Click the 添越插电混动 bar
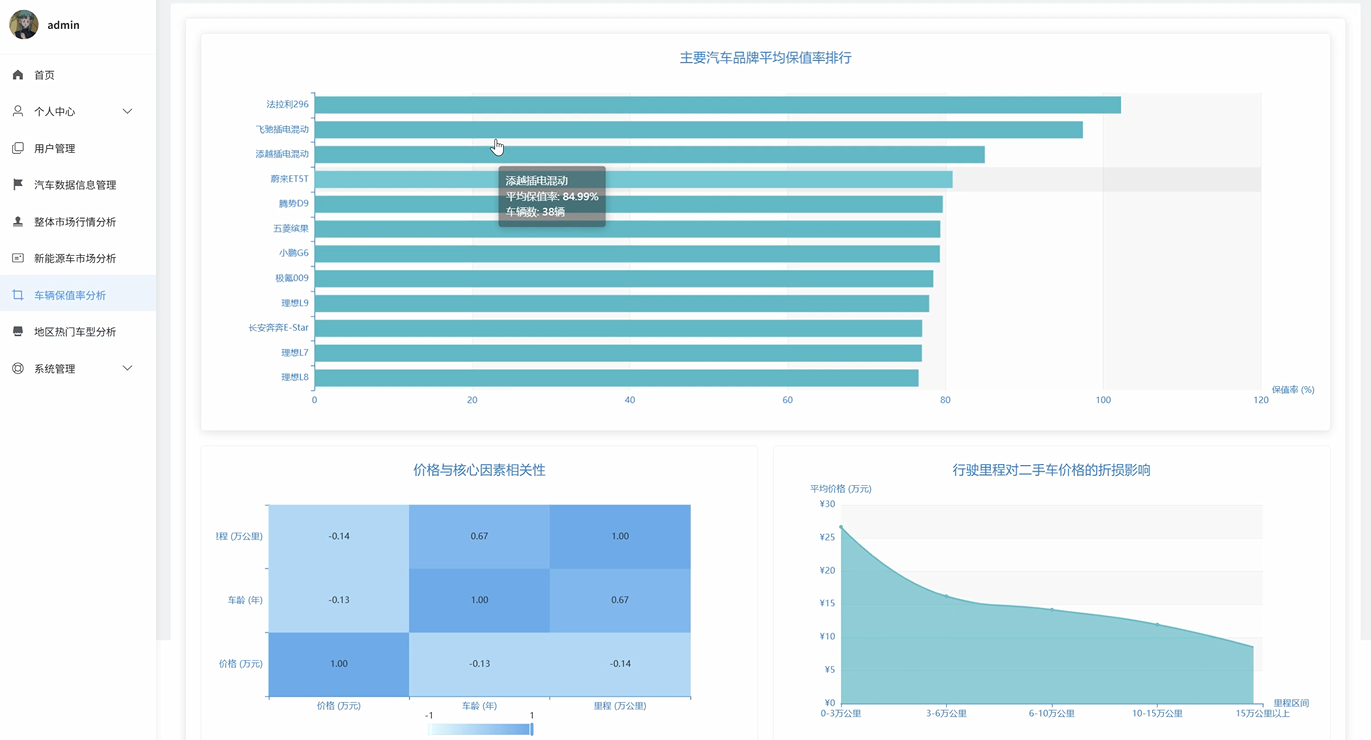 click(650, 155)
